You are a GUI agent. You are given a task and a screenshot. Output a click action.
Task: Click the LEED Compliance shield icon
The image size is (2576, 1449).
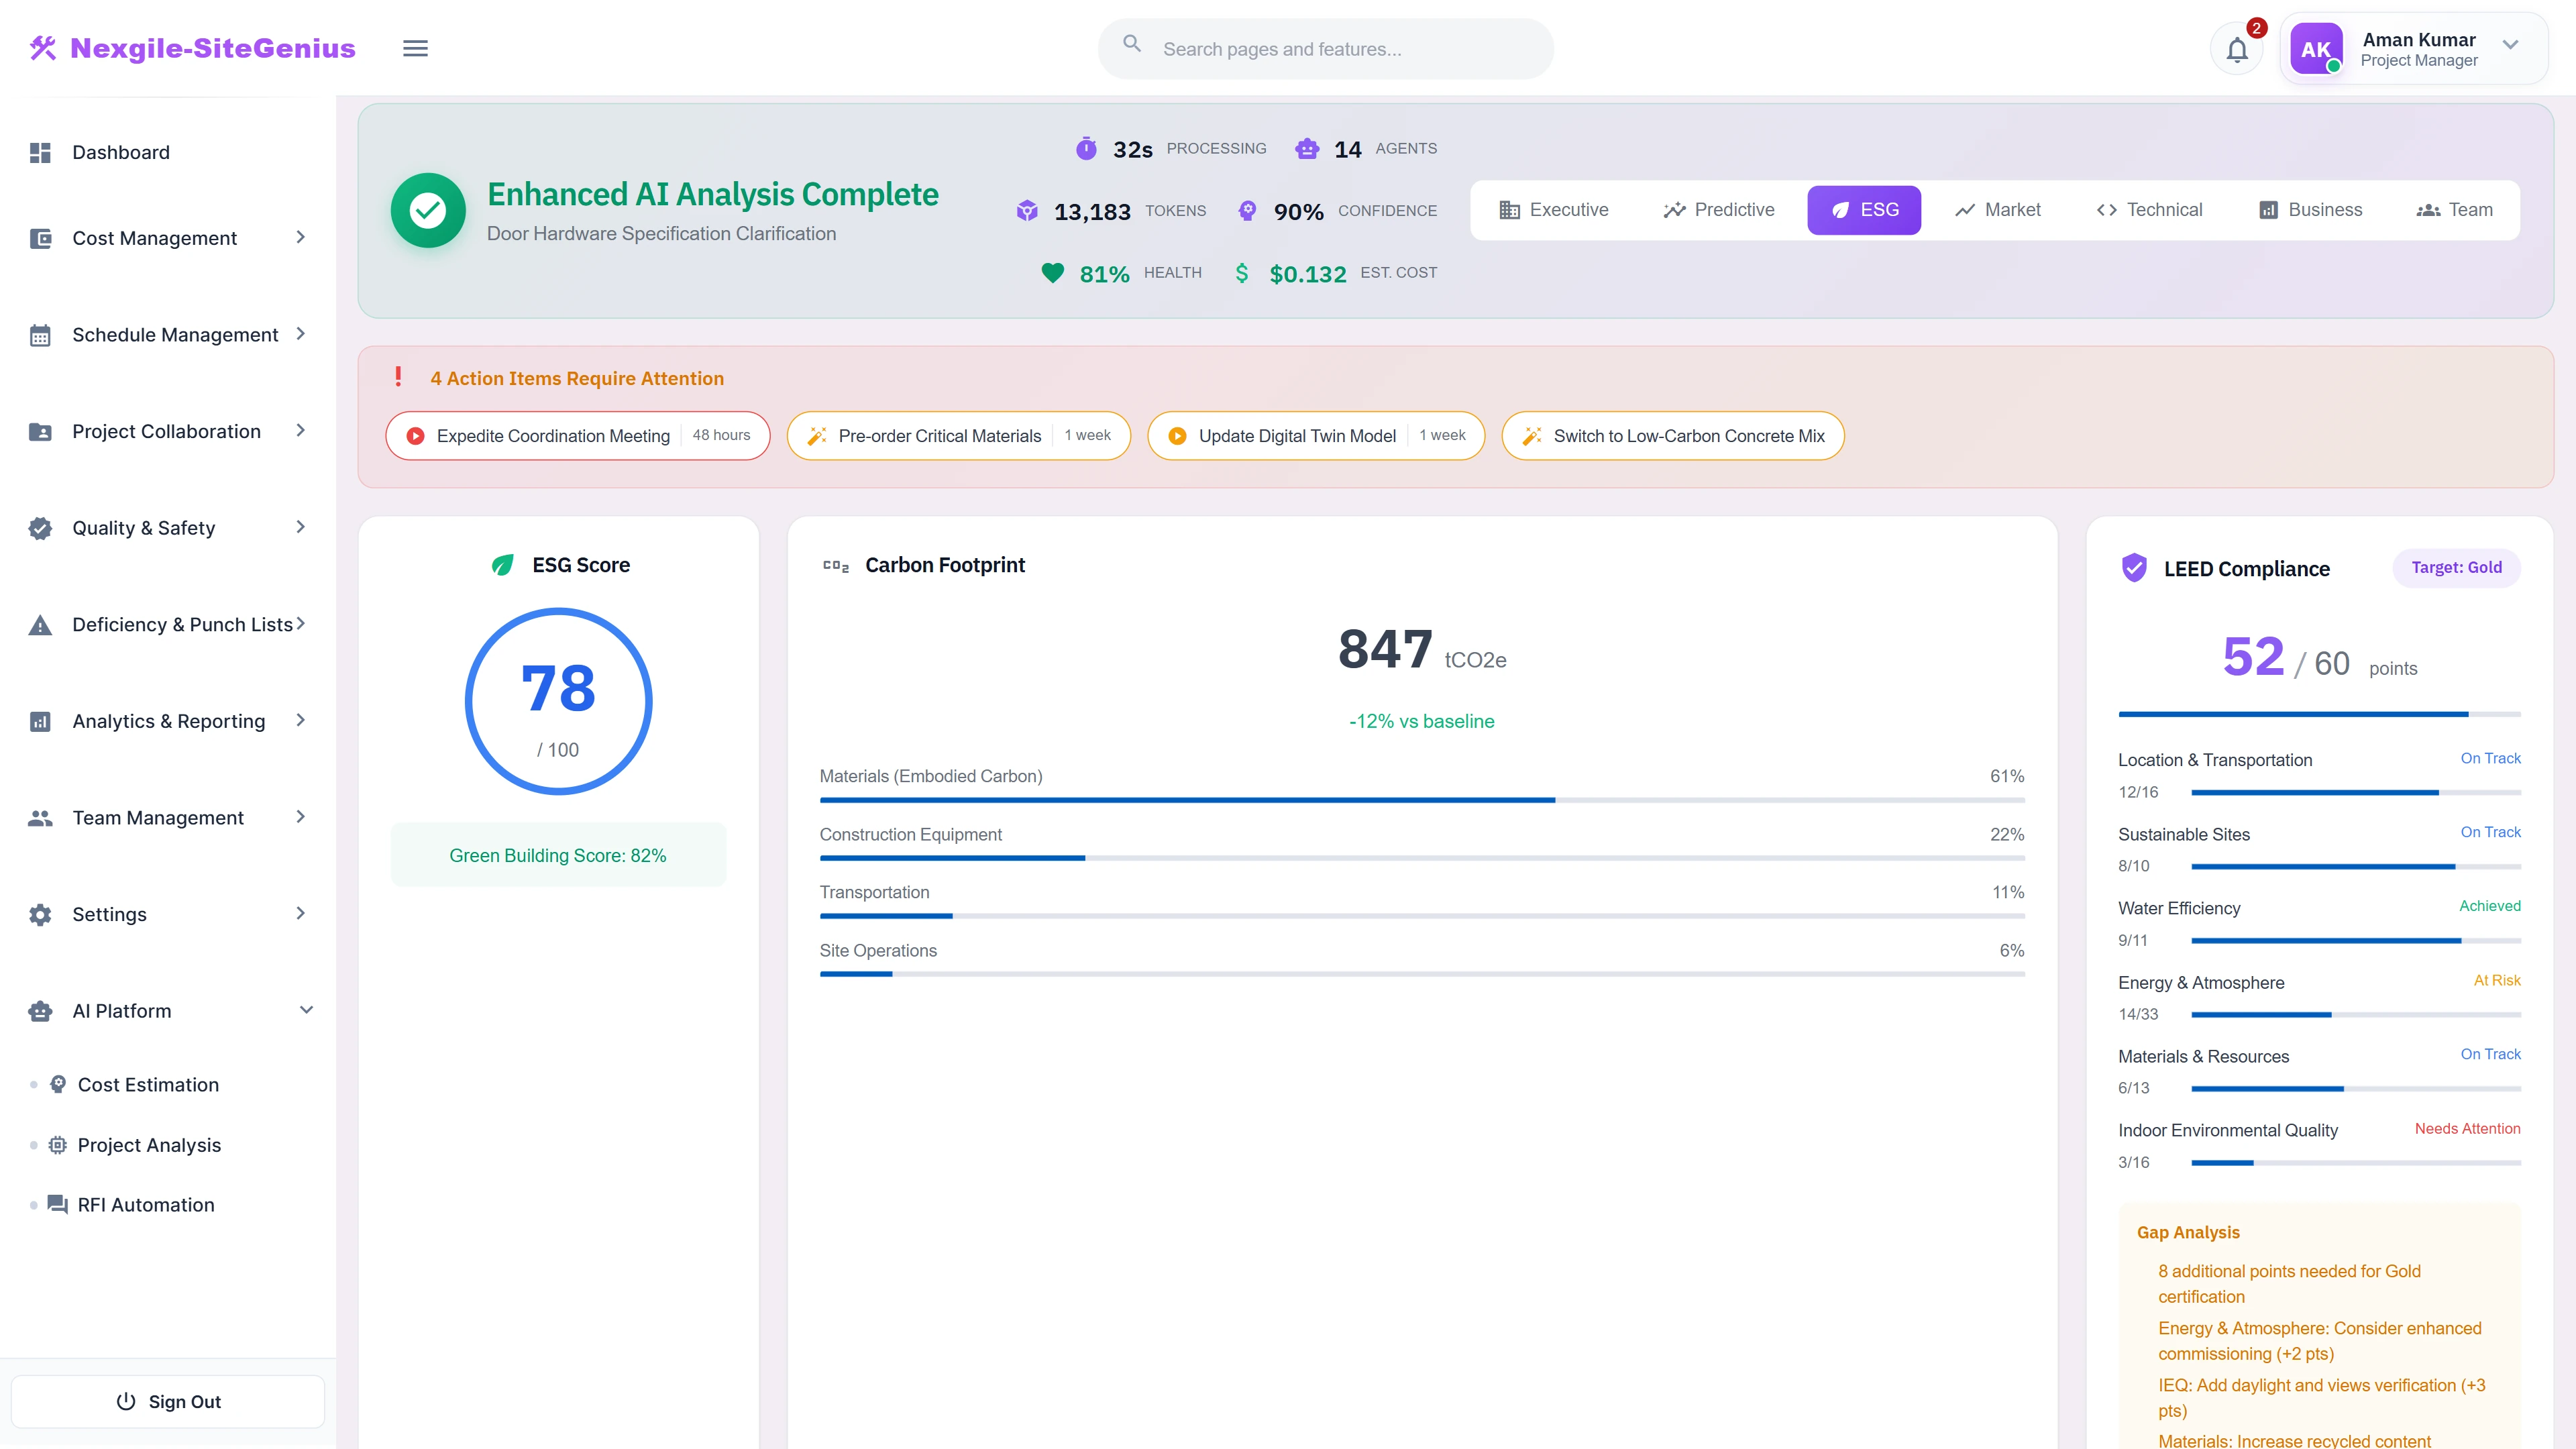(x=2134, y=568)
